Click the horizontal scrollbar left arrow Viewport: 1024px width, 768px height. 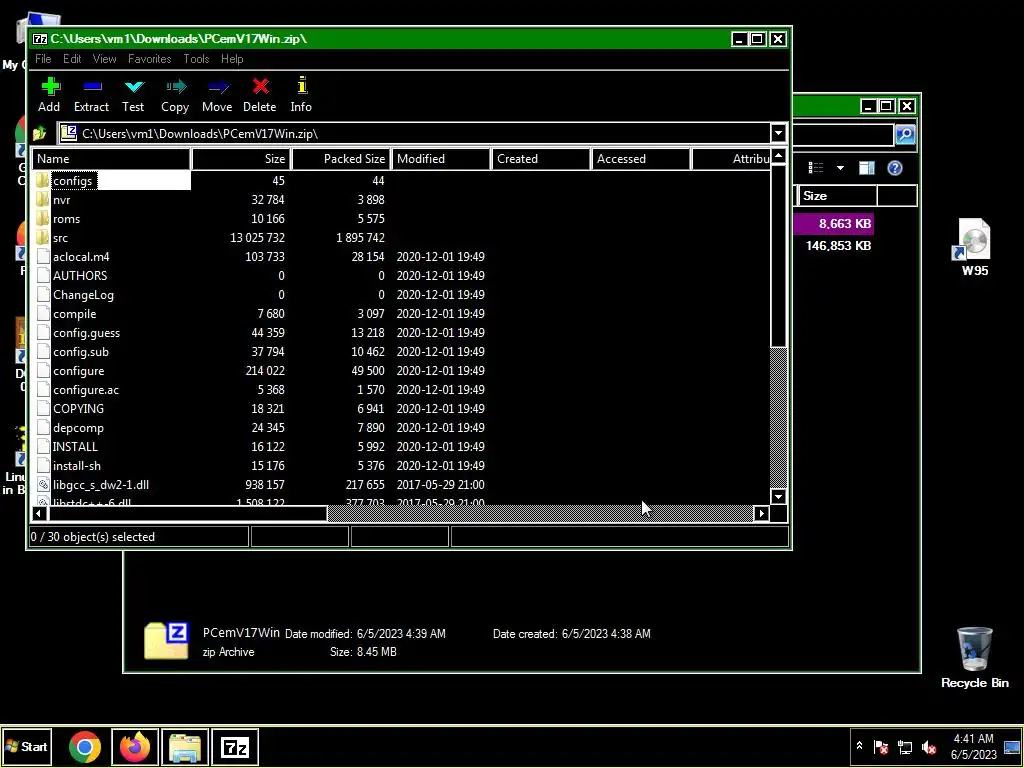(39, 514)
